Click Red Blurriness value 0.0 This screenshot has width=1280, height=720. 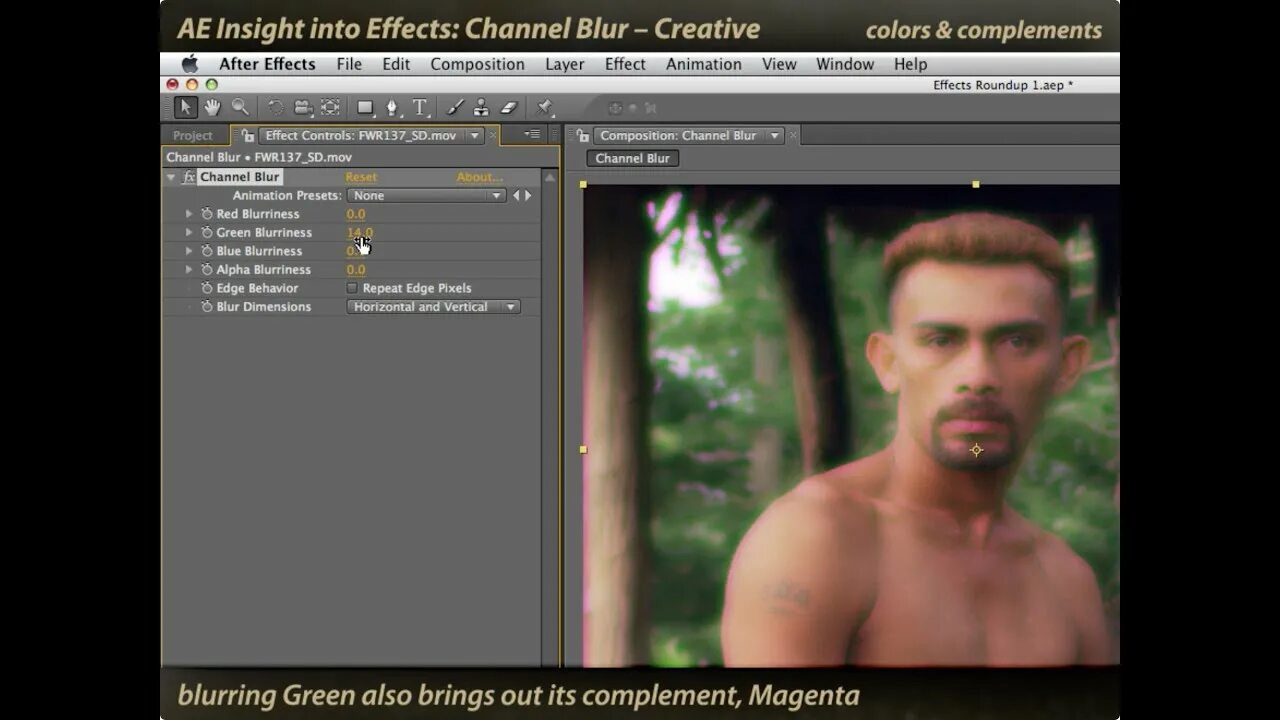356,214
